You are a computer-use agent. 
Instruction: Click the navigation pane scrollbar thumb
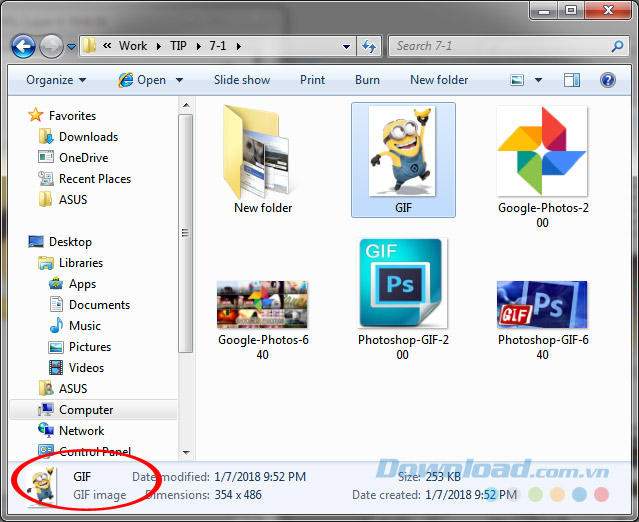click(x=185, y=233)
